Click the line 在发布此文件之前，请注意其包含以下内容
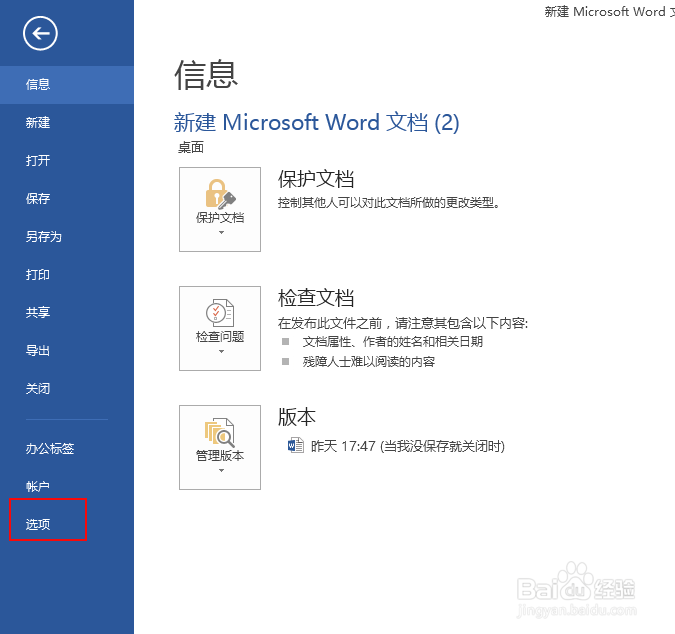This screenshot has width=675, height=634. [x=403, y=323]
